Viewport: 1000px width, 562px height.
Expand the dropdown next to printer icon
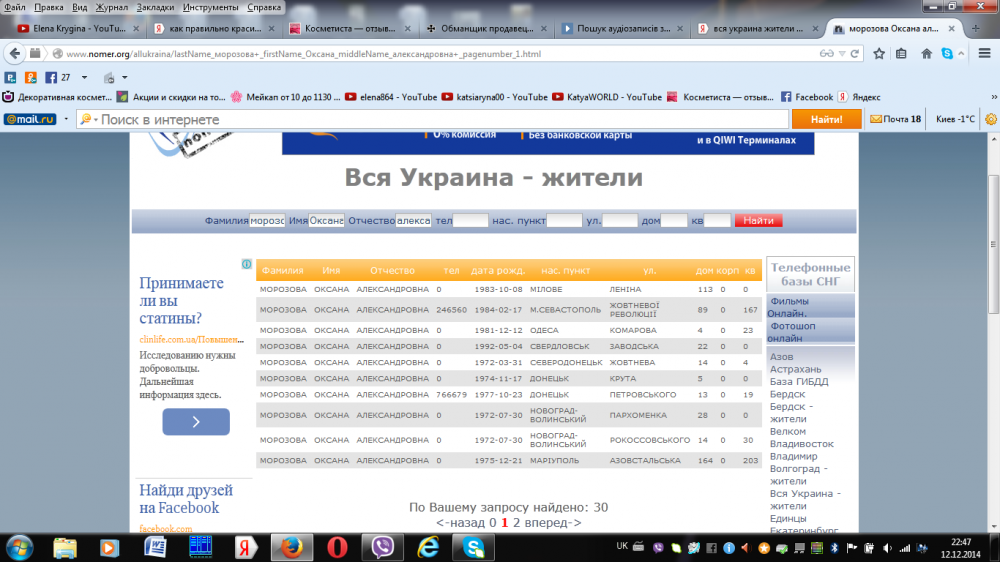[125, 77]
